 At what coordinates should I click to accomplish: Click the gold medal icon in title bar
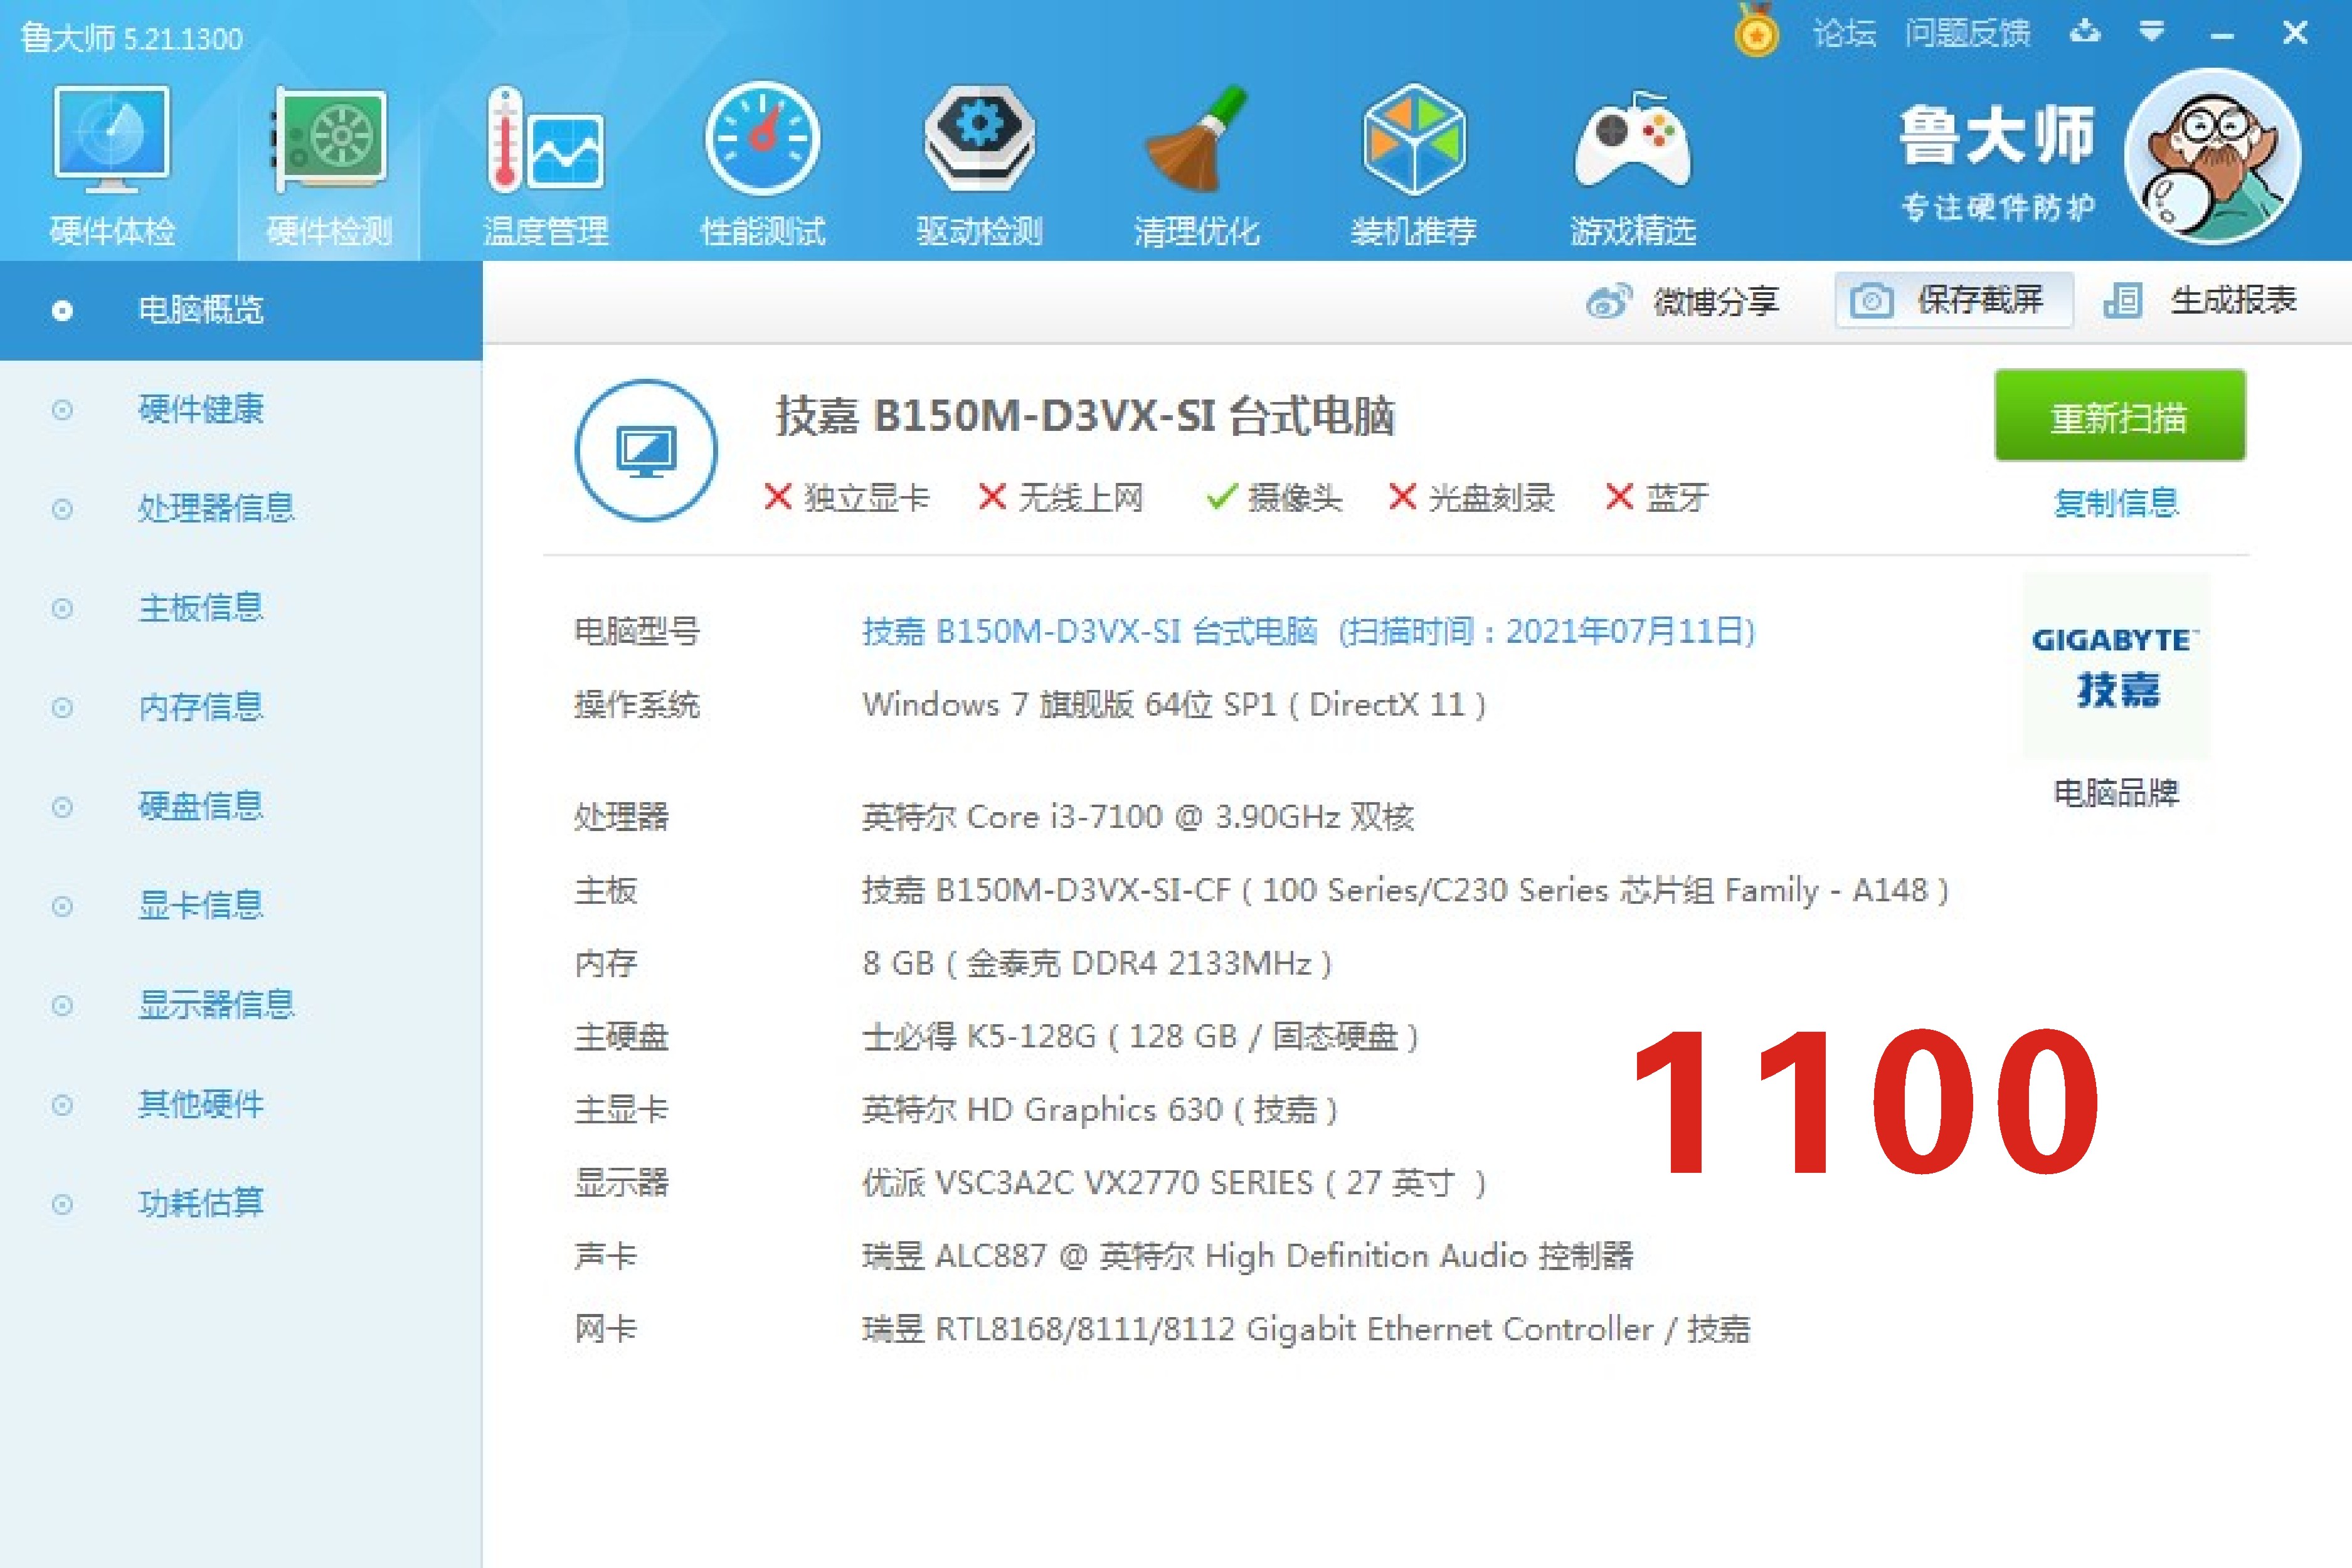click(1757, 31)
